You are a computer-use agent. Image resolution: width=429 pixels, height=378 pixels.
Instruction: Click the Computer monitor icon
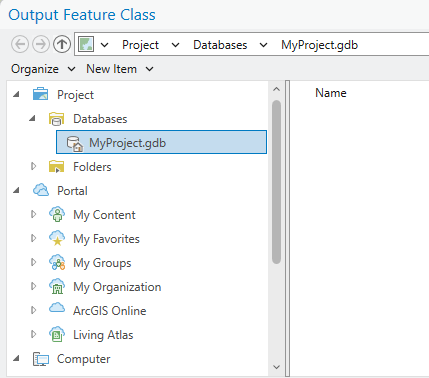point(41,359)
